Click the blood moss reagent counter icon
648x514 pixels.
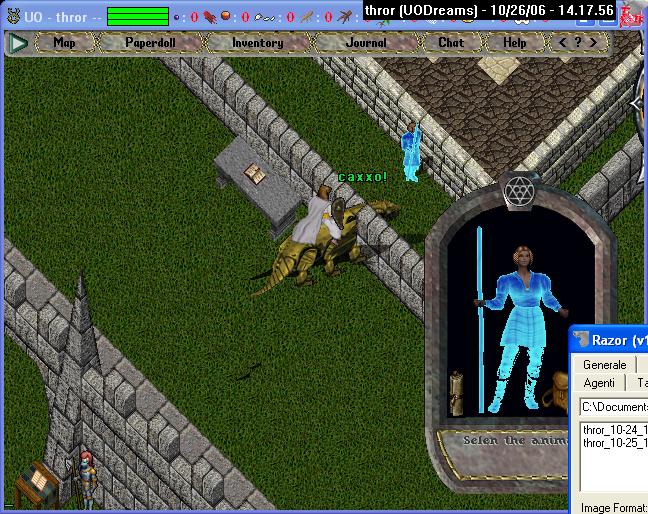coord(210,17)
